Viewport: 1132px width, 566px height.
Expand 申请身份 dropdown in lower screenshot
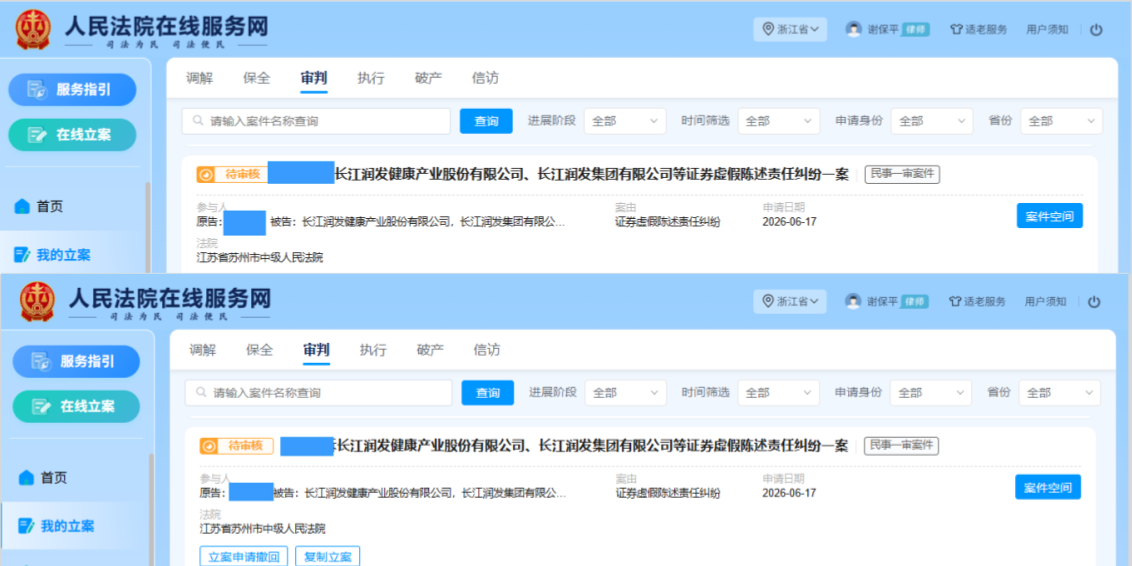931,393
